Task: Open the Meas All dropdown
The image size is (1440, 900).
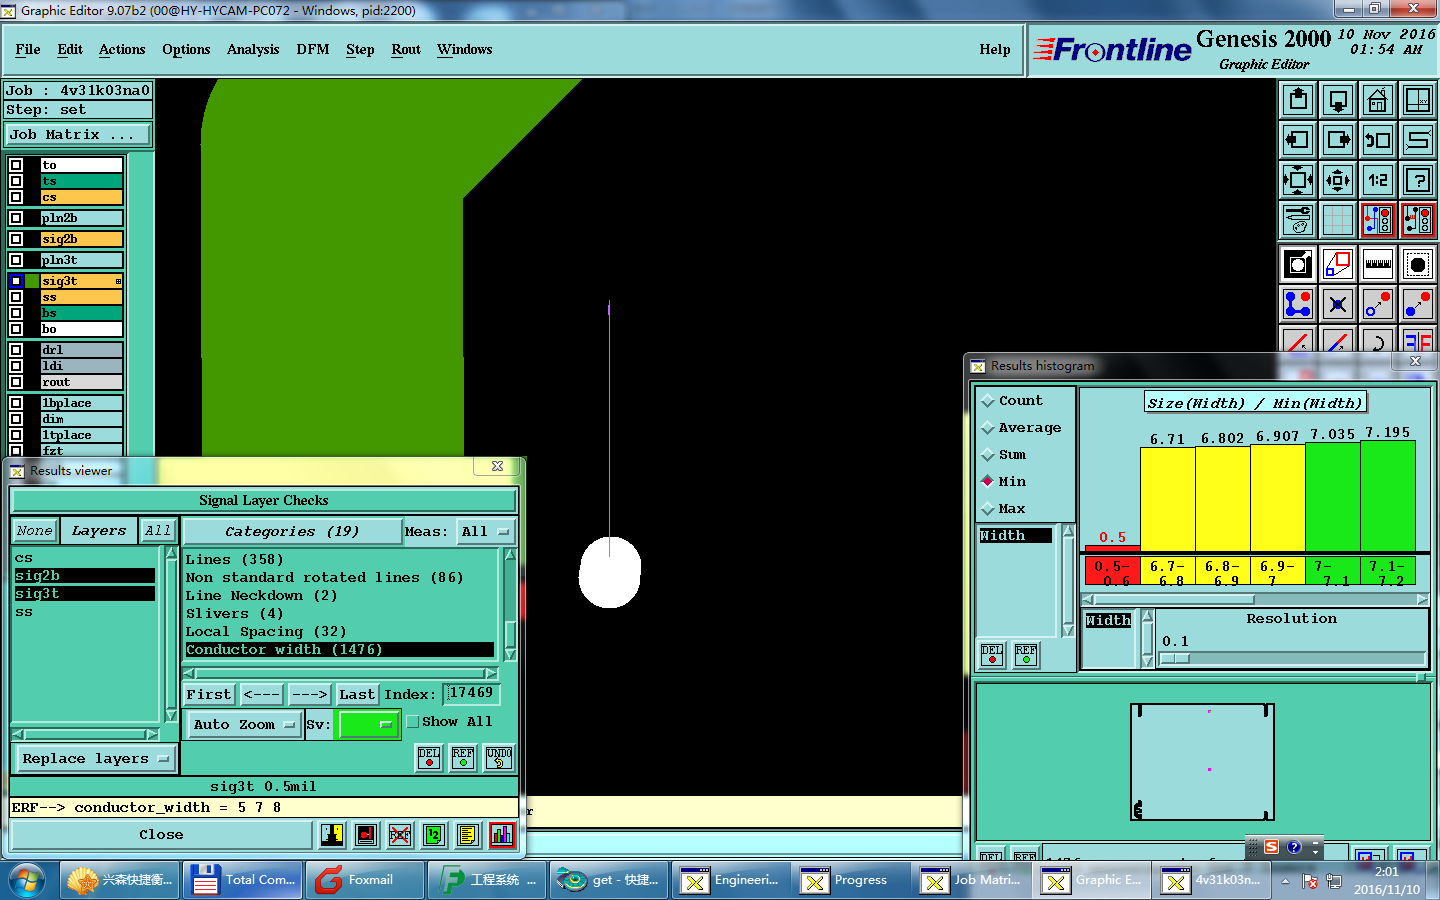Action: 485,532
